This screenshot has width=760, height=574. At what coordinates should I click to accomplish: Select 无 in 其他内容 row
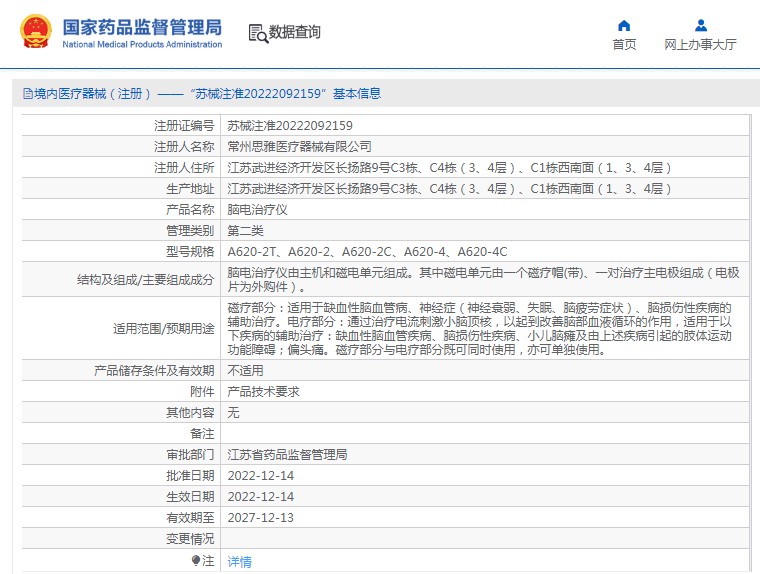[233, 413]
